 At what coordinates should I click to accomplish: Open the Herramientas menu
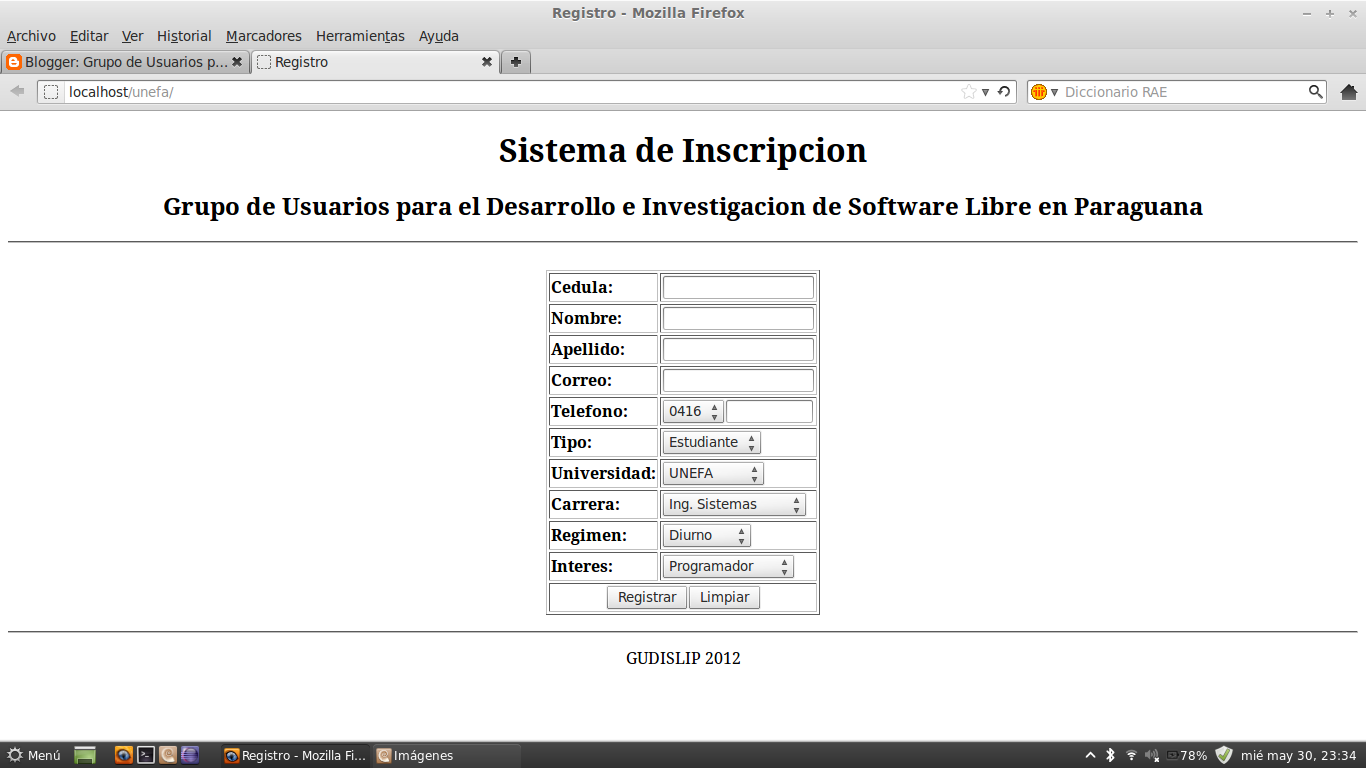point(359,35)
